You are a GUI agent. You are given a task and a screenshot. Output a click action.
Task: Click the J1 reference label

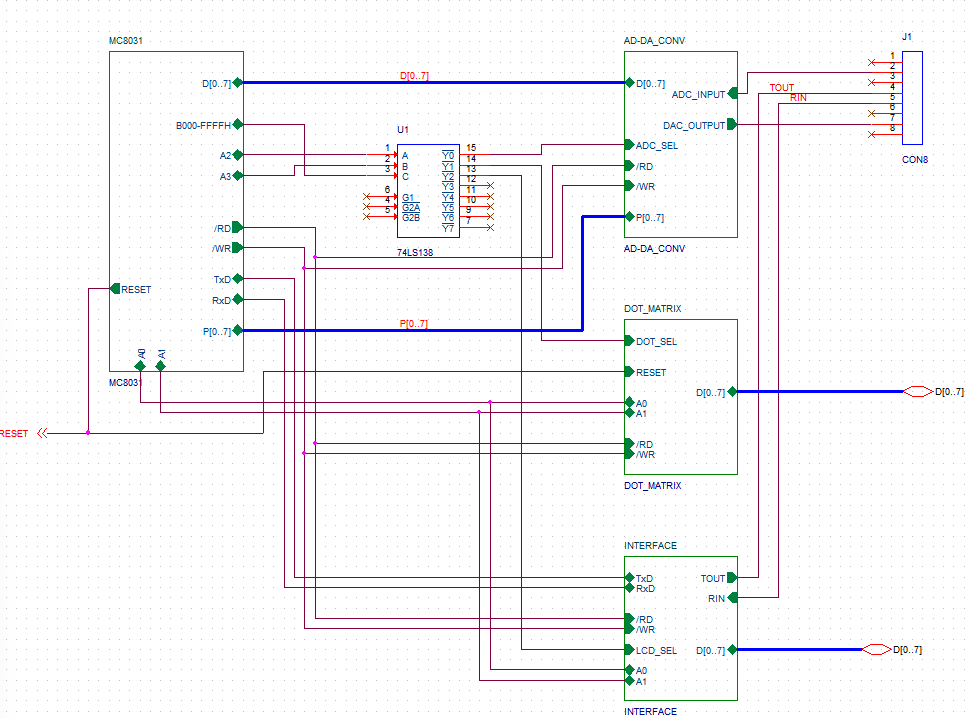coord(907,37)
